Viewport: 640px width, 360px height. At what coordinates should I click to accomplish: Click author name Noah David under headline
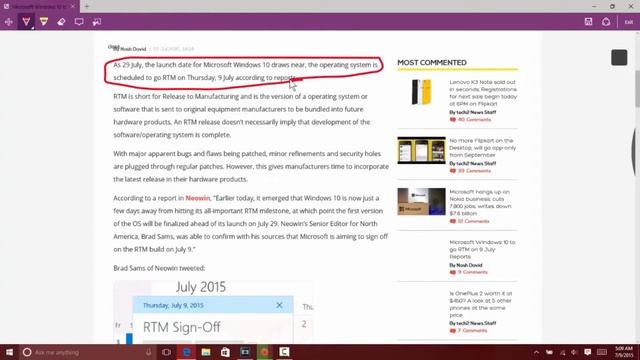tap(133, 49)
